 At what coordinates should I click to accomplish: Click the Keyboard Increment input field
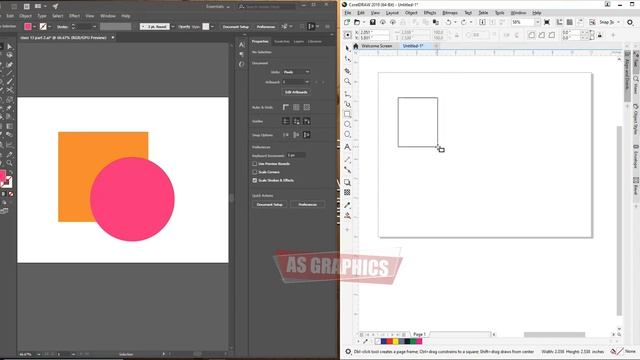pyautogui.click(x=296, y=155)
